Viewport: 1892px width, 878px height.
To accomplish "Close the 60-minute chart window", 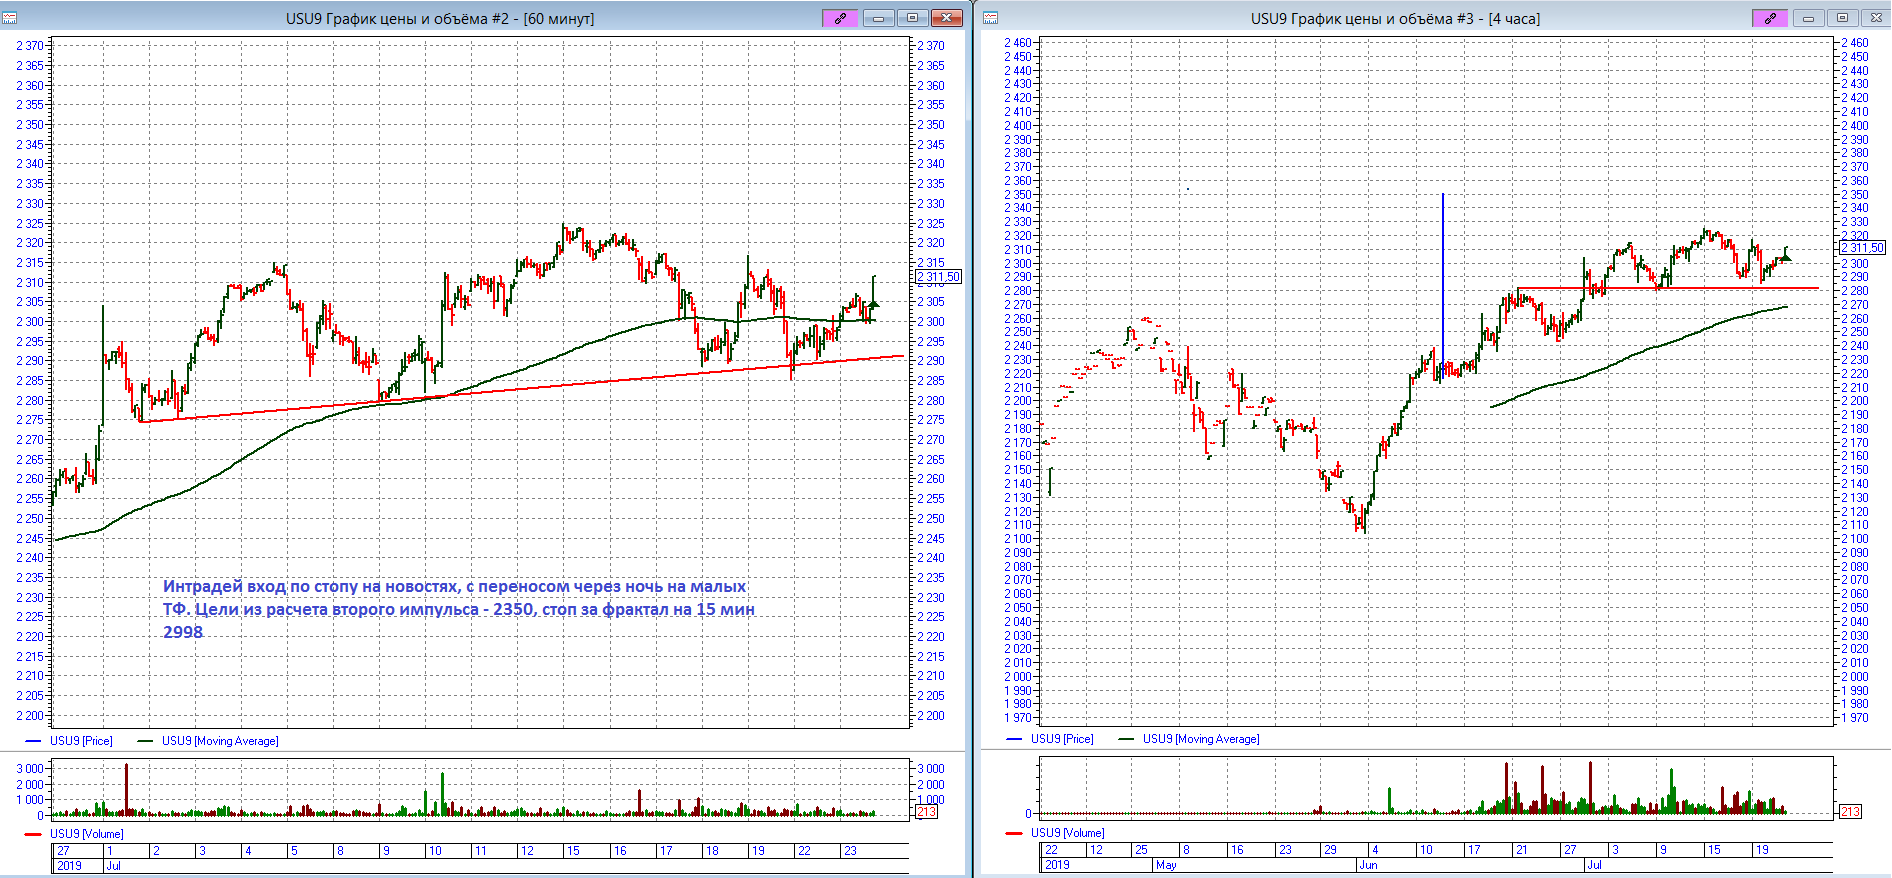I will click(x=945, y=18).
